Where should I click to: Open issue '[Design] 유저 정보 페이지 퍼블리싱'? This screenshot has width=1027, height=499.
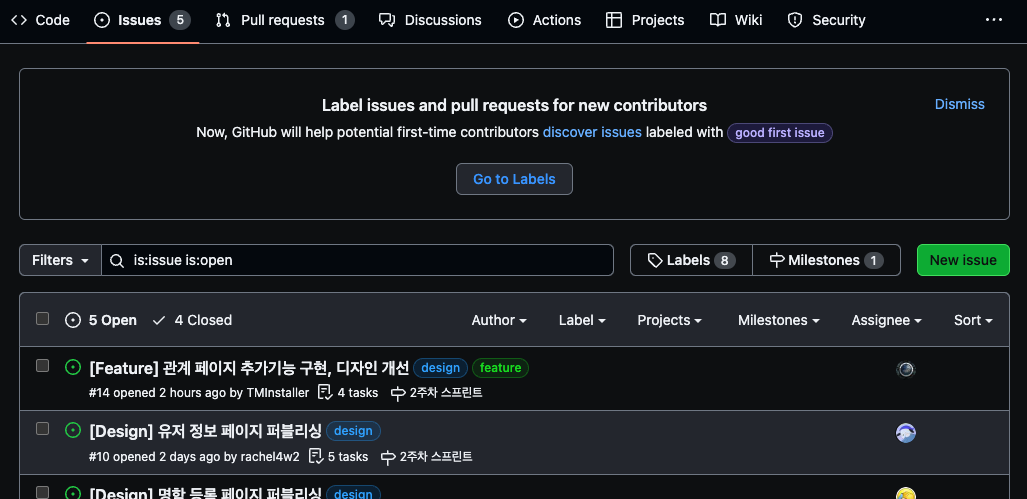pyautogui.click(x=206, y=431)
